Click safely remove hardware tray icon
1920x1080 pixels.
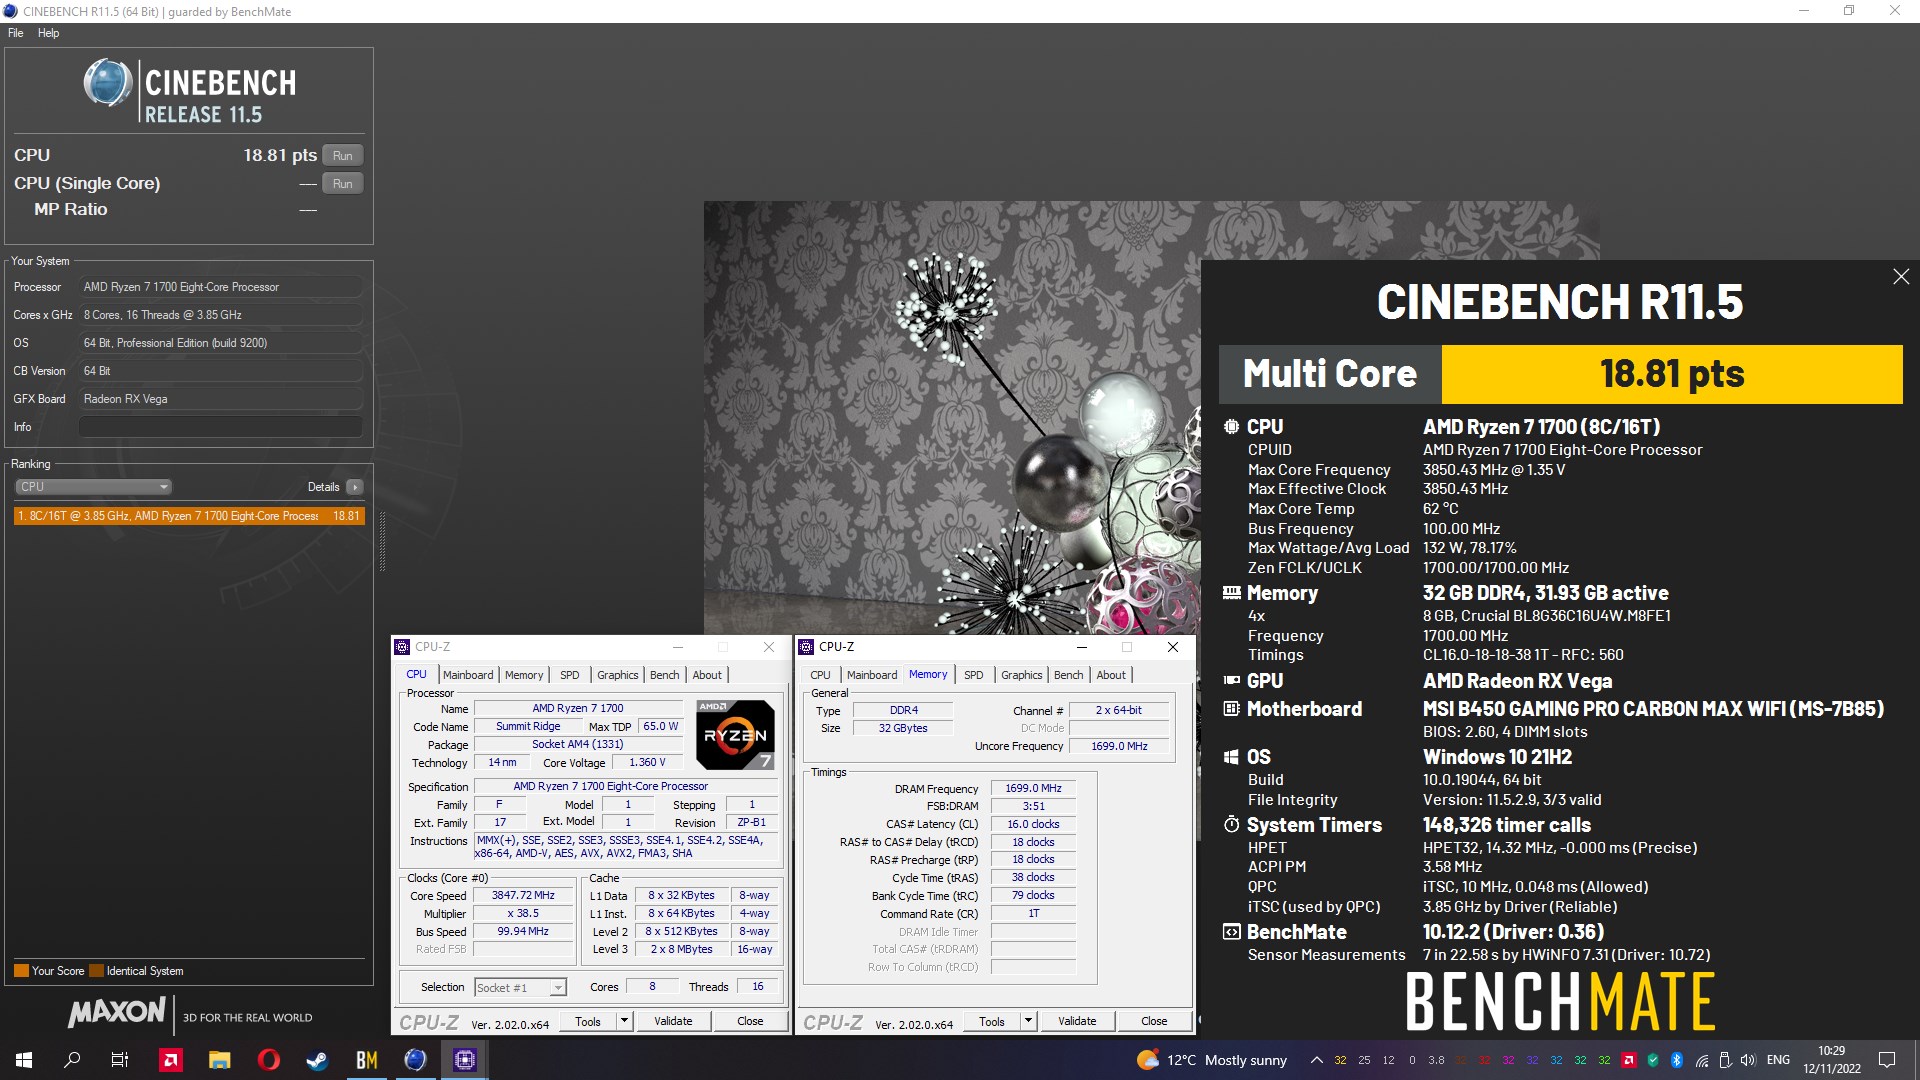(1725, 1060)
